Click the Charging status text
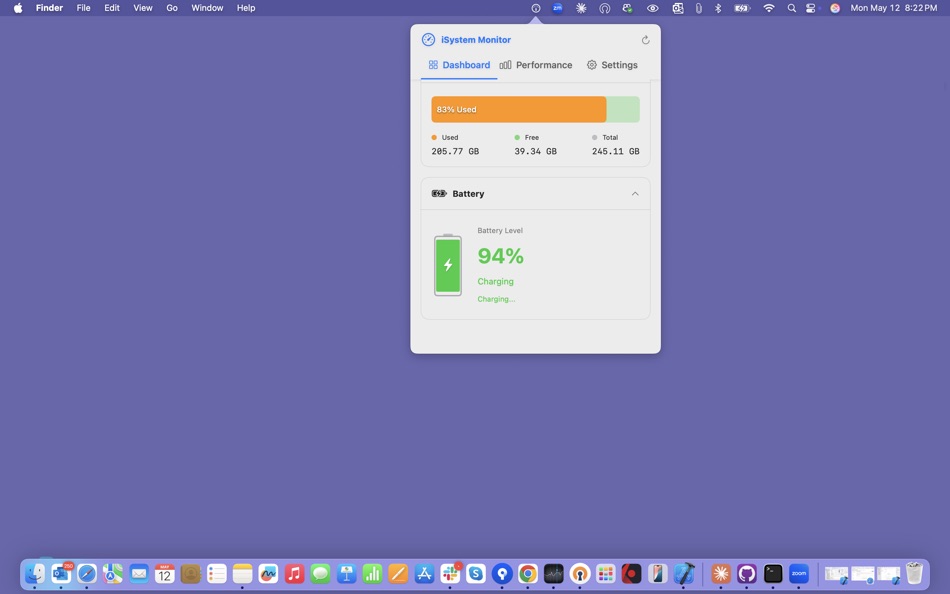Image resolution: width=950 pixels, height=594 pixels. click(x=495, y=281)
